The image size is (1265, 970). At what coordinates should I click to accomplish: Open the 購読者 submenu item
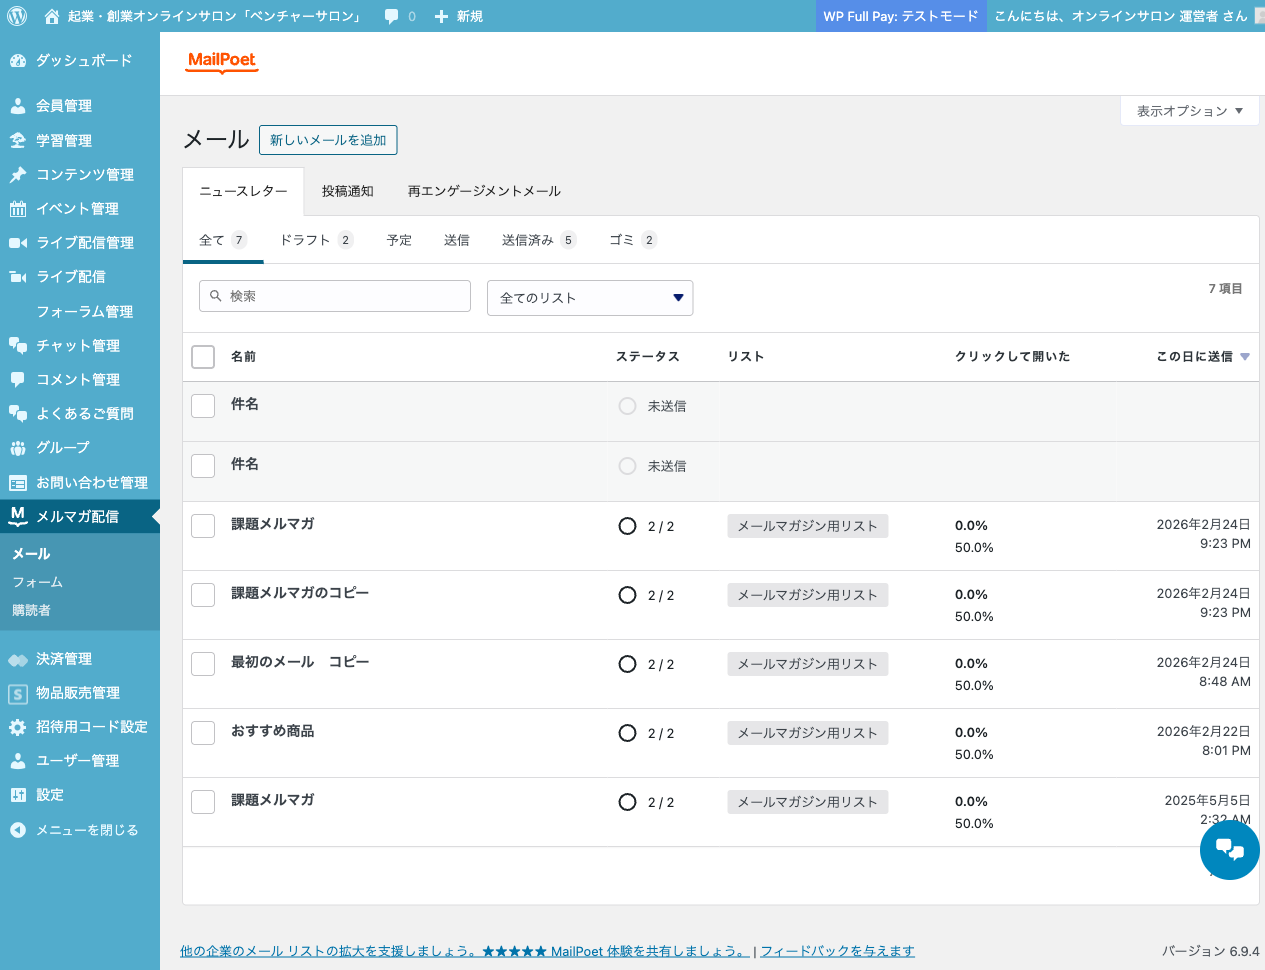(31, 610)
